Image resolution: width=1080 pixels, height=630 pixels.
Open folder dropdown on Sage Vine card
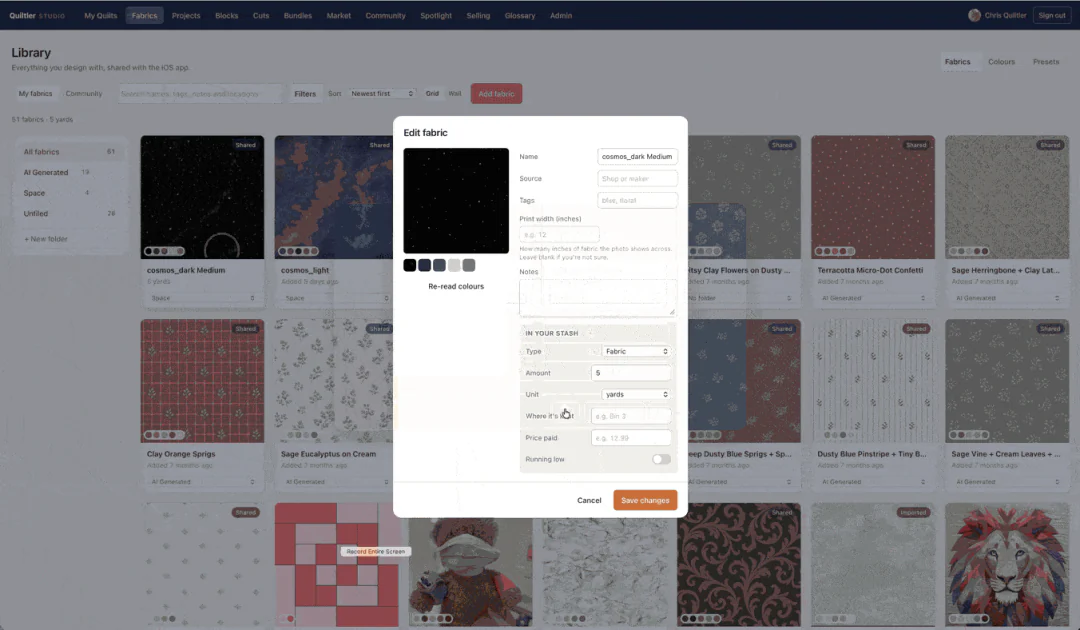pos(1006,482)
